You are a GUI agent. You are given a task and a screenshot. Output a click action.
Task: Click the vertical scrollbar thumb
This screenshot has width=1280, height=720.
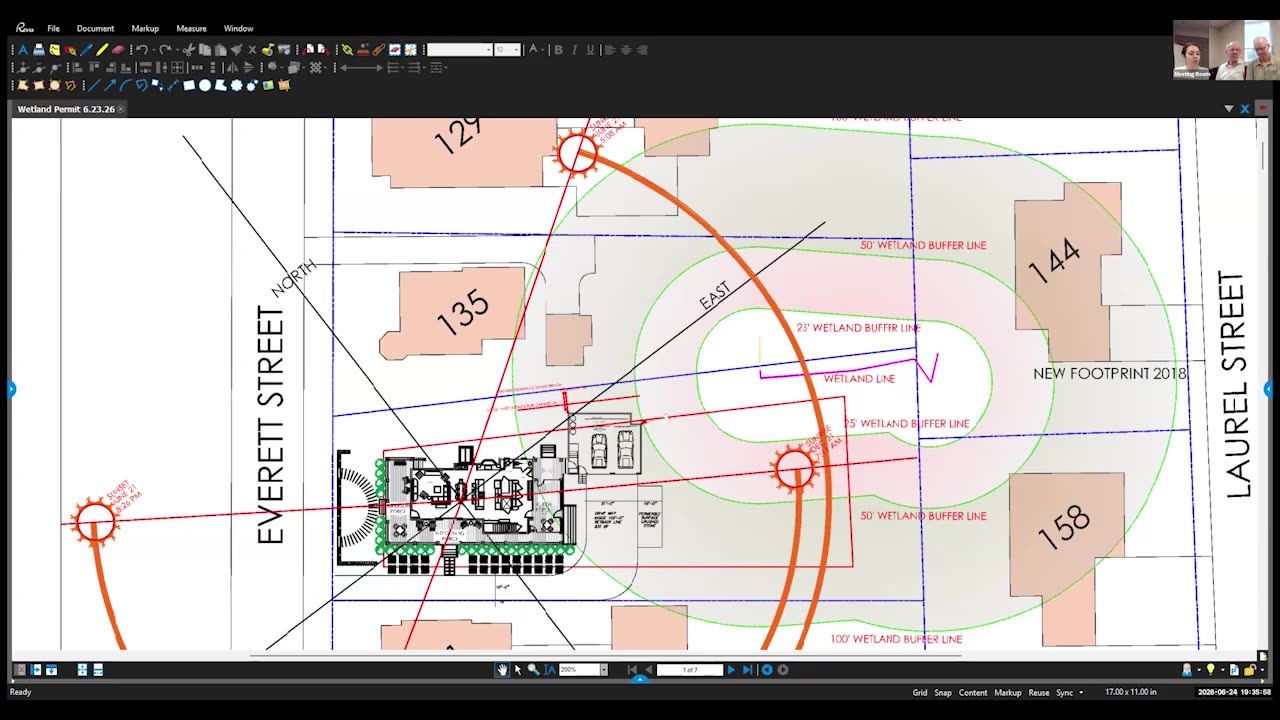coord(1262,155)
